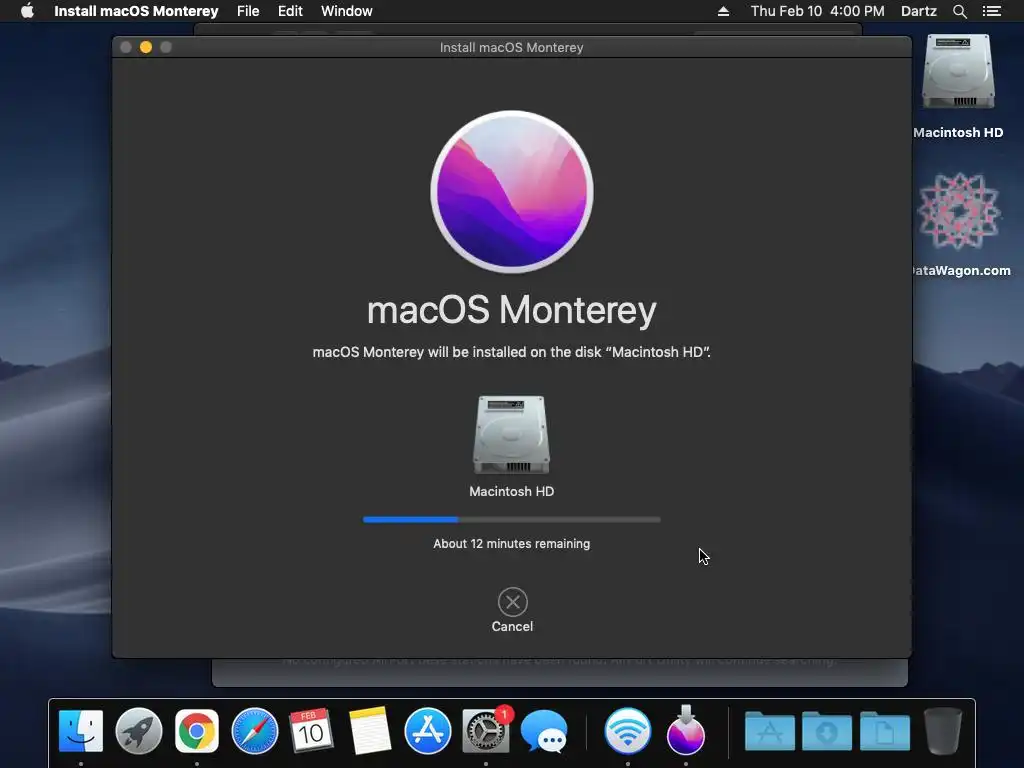
Task: Open Safari compass icon in Dock
Action: 255,731
